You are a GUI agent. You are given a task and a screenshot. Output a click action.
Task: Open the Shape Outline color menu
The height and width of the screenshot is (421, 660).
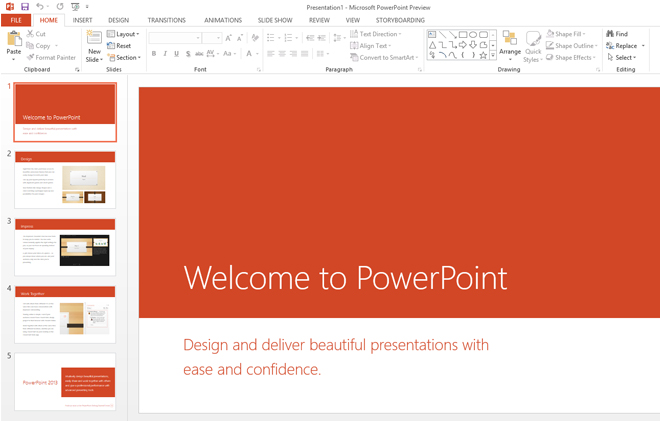tap(572, 45)
